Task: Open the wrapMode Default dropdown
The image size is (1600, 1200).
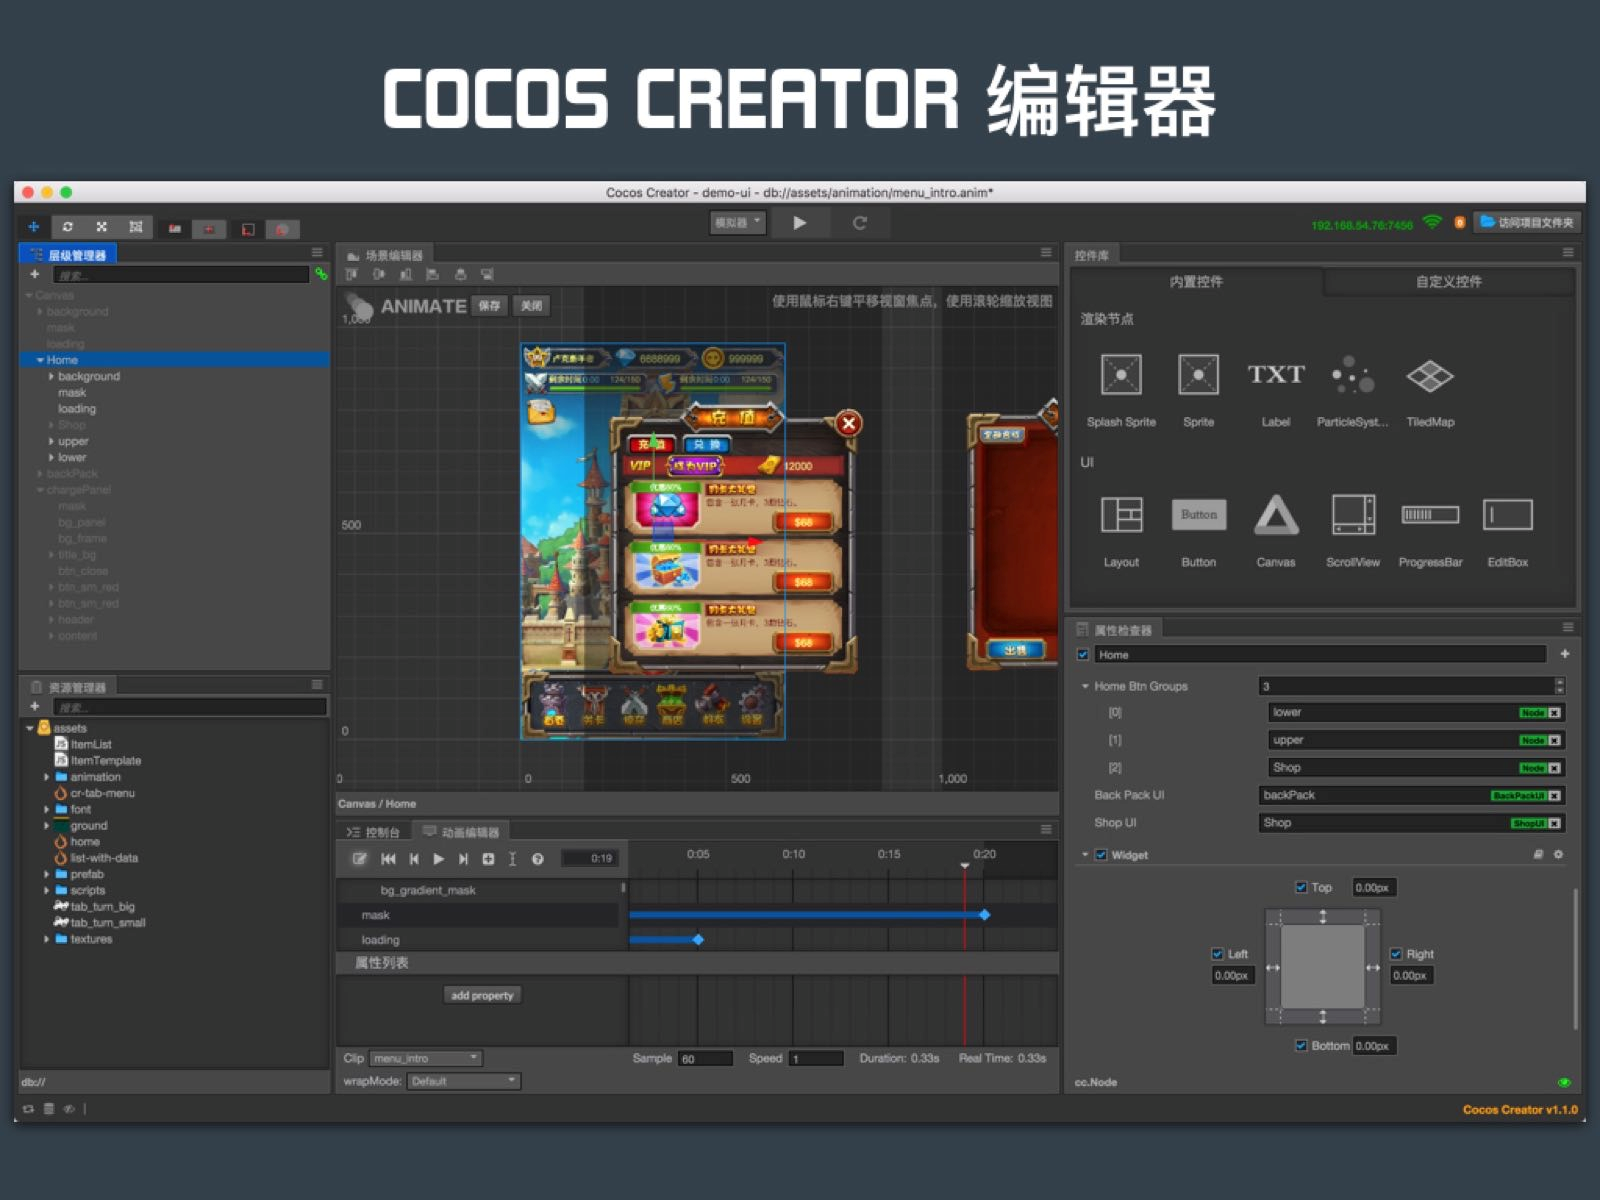Action: point(464,1081)
